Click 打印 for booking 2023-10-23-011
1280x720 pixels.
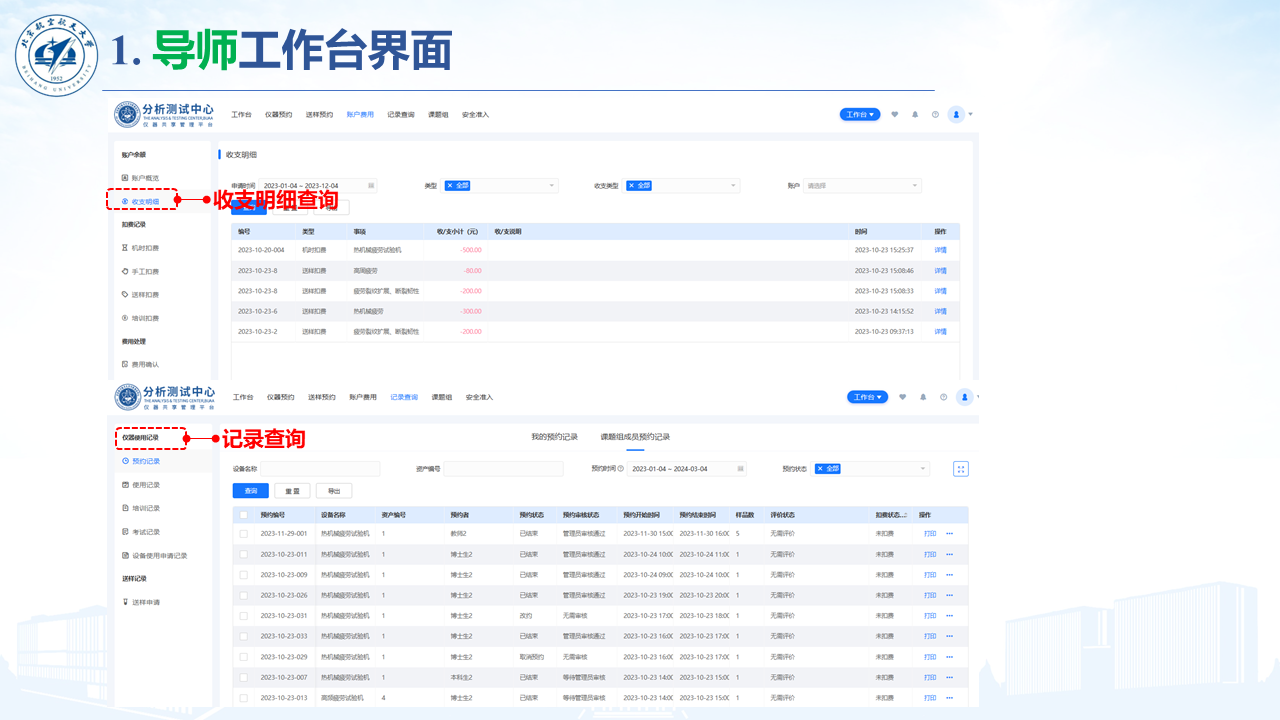pyautogui.click(x=929, y=554)
